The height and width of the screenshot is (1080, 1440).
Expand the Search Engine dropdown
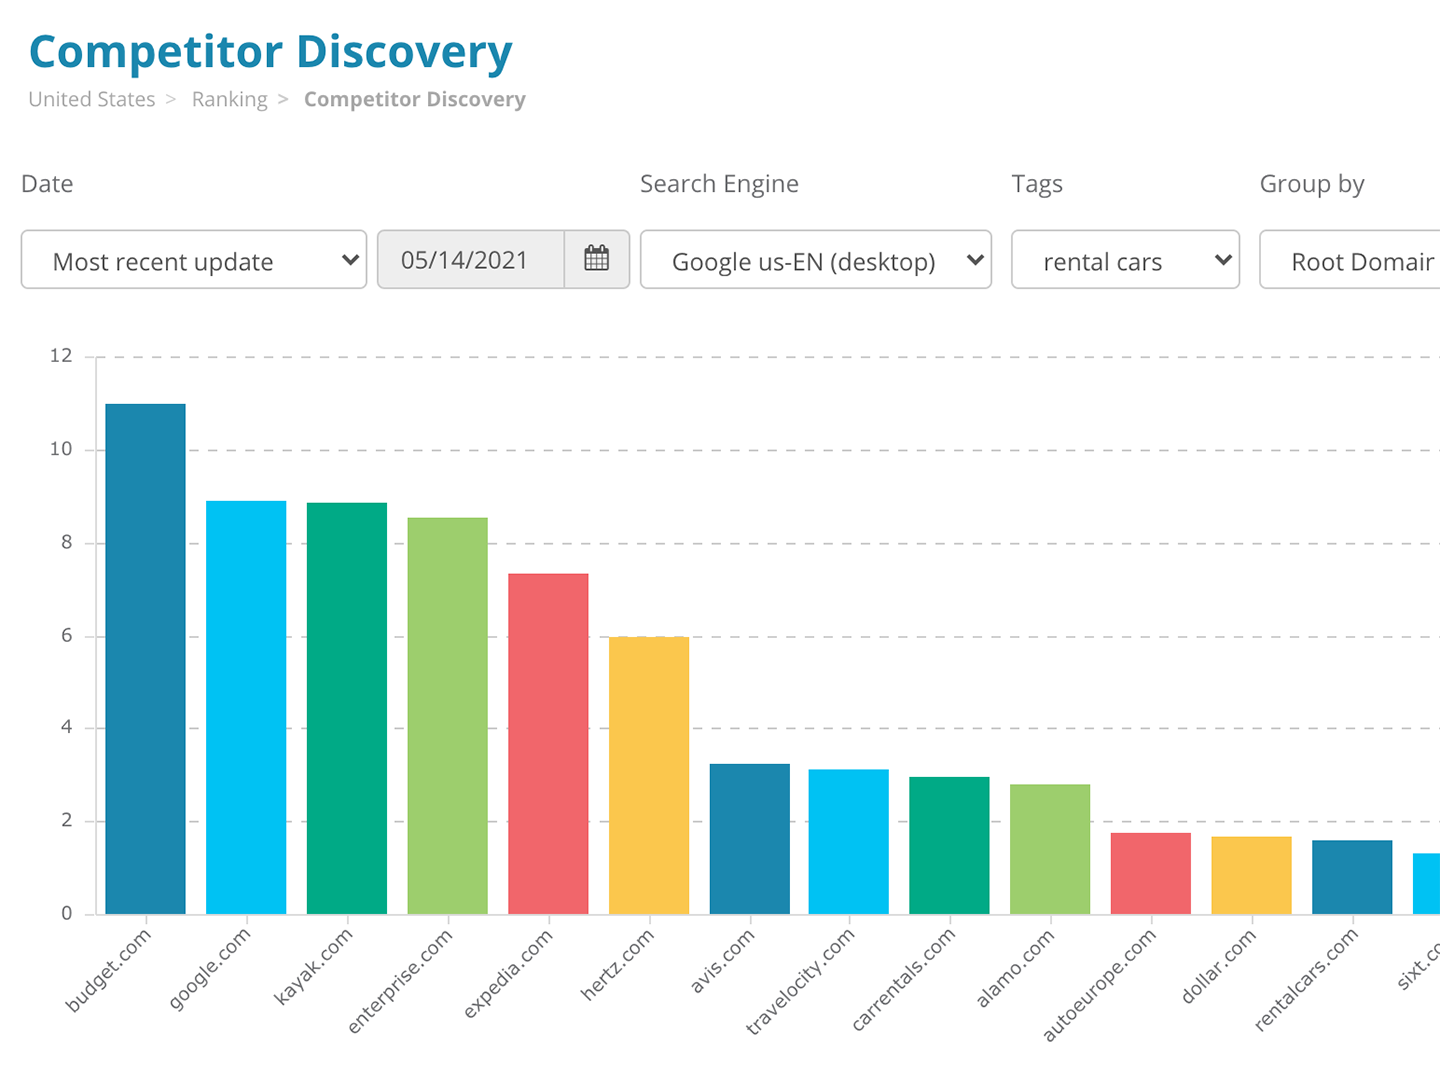(814, 260)
